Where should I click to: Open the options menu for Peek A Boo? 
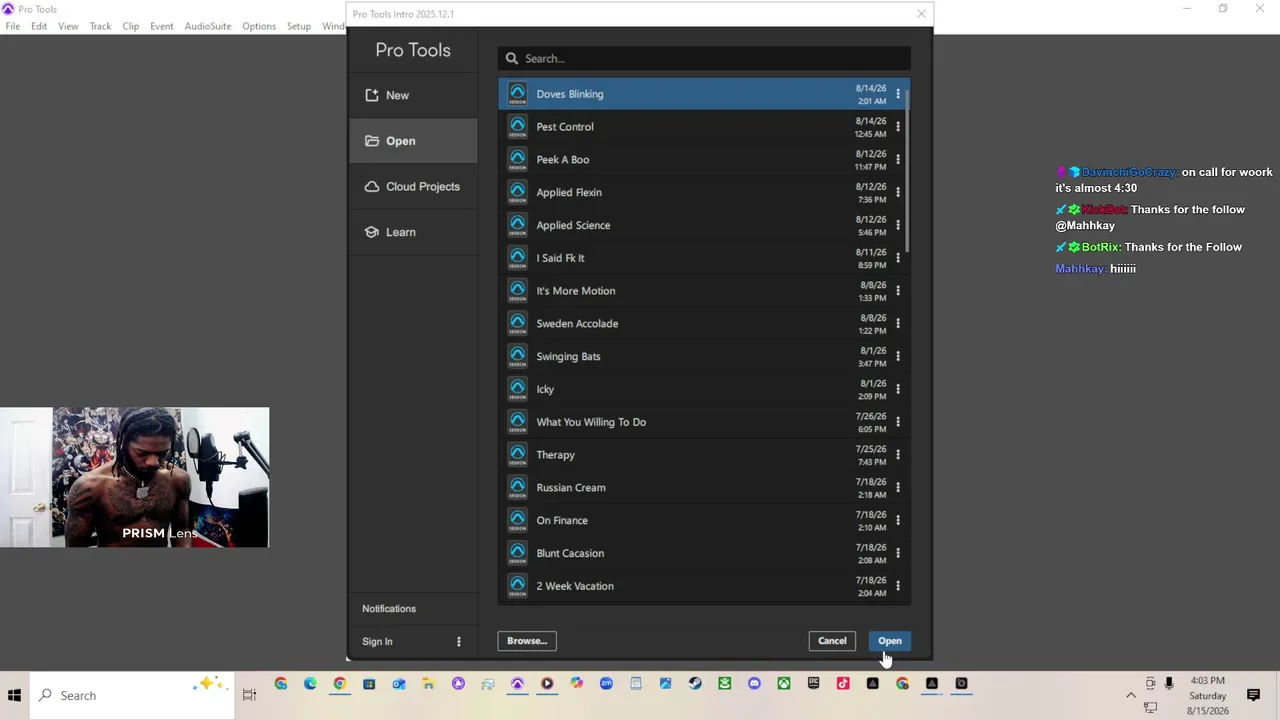[898, 160]
